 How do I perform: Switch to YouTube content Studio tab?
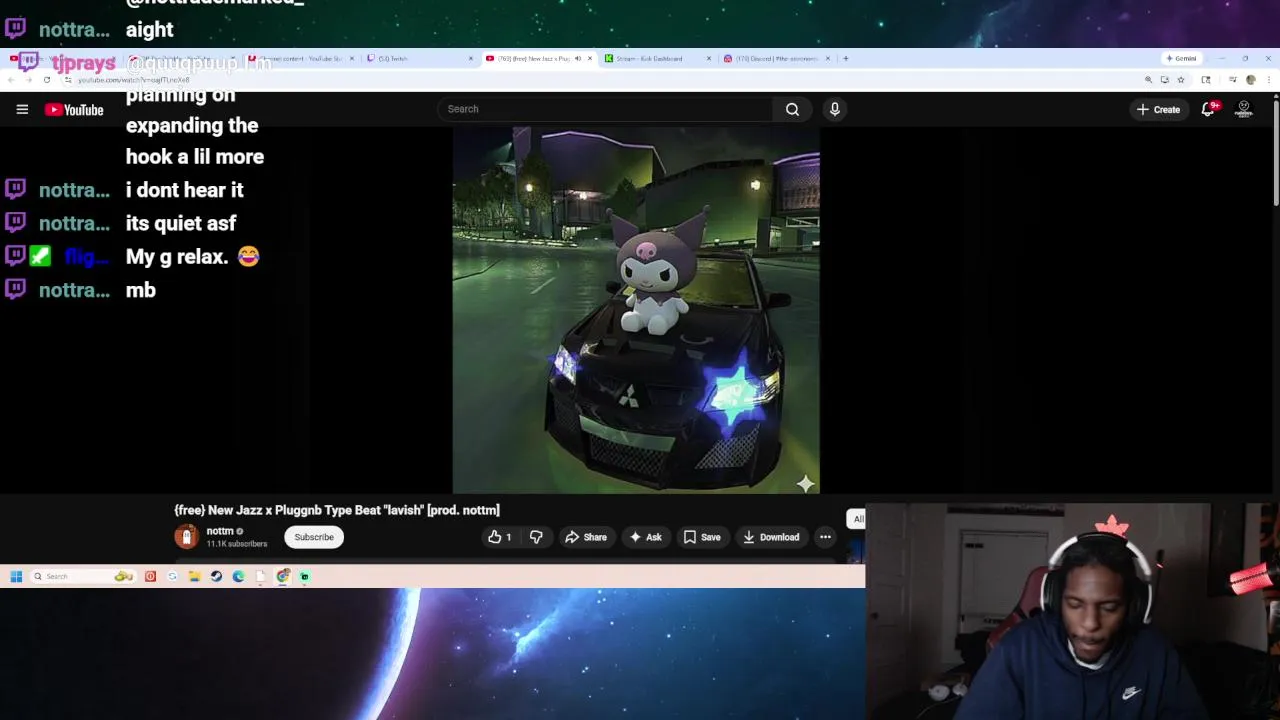coord(302,58)
